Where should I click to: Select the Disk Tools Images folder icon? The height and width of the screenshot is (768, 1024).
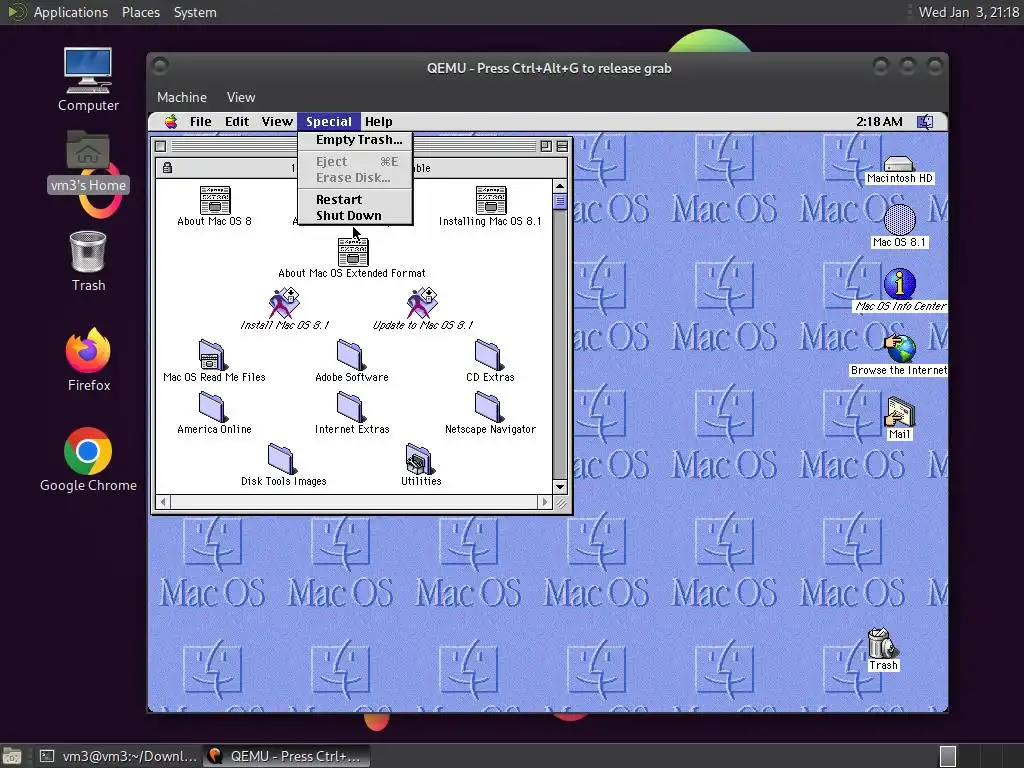click(x=281, y=458)
